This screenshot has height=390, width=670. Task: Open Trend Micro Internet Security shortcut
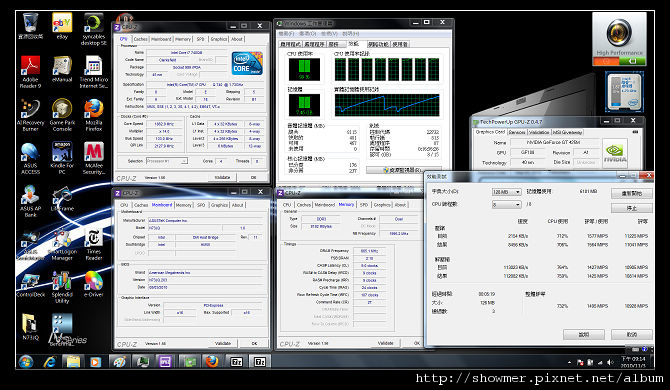(x=94, y=71)
